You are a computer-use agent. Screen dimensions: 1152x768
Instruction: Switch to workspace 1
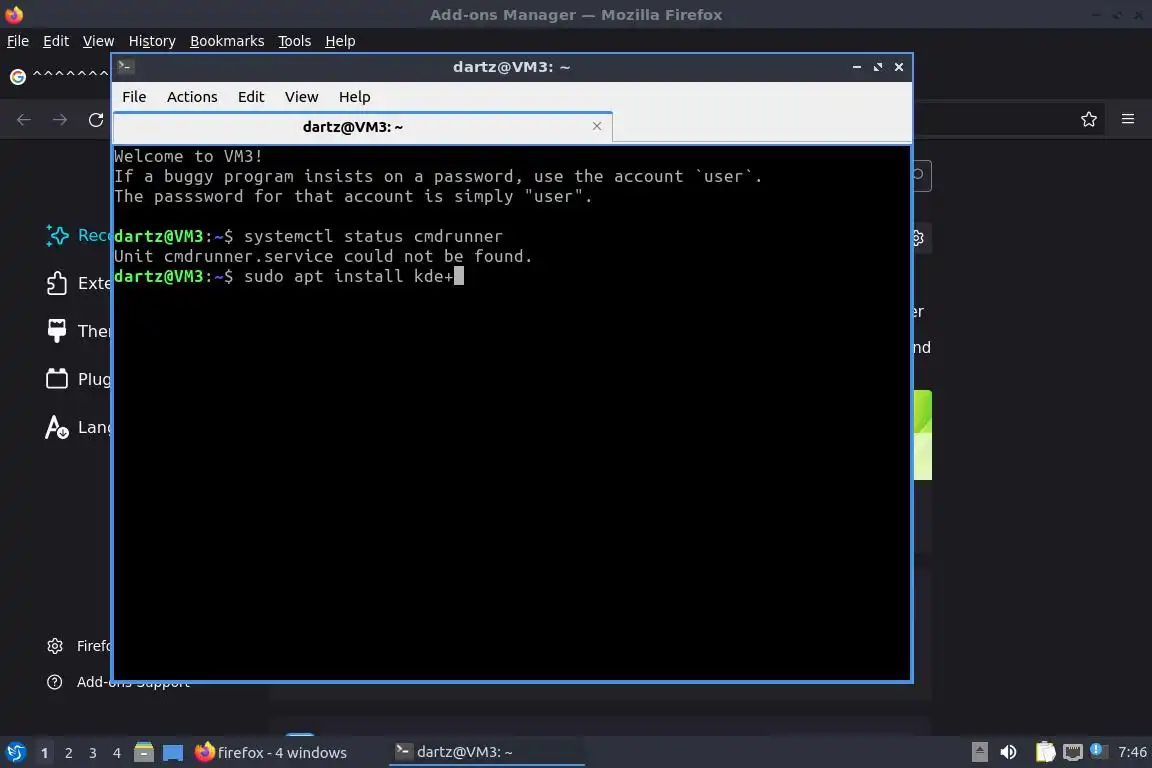45,753
